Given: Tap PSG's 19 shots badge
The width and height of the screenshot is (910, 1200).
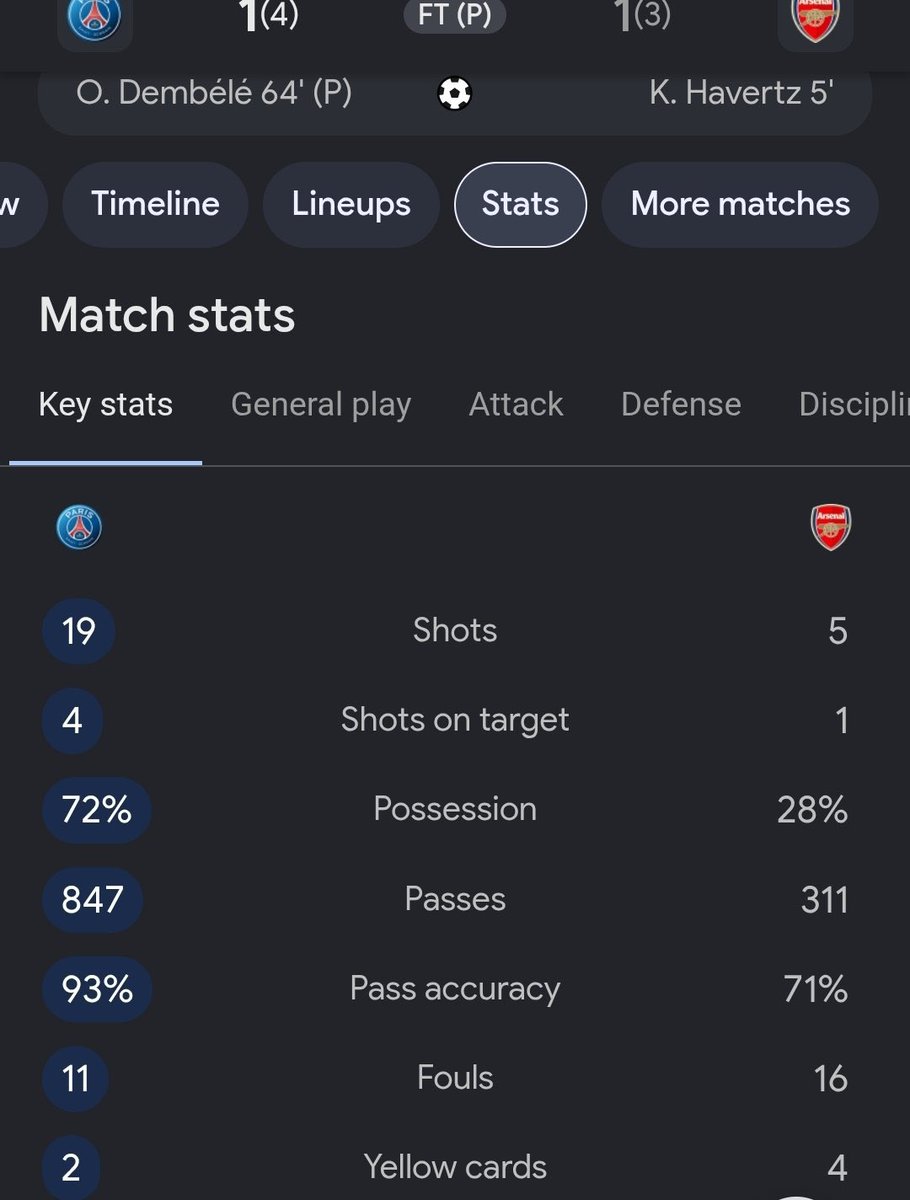Looking at the screenshot, I should pos(79,631).
